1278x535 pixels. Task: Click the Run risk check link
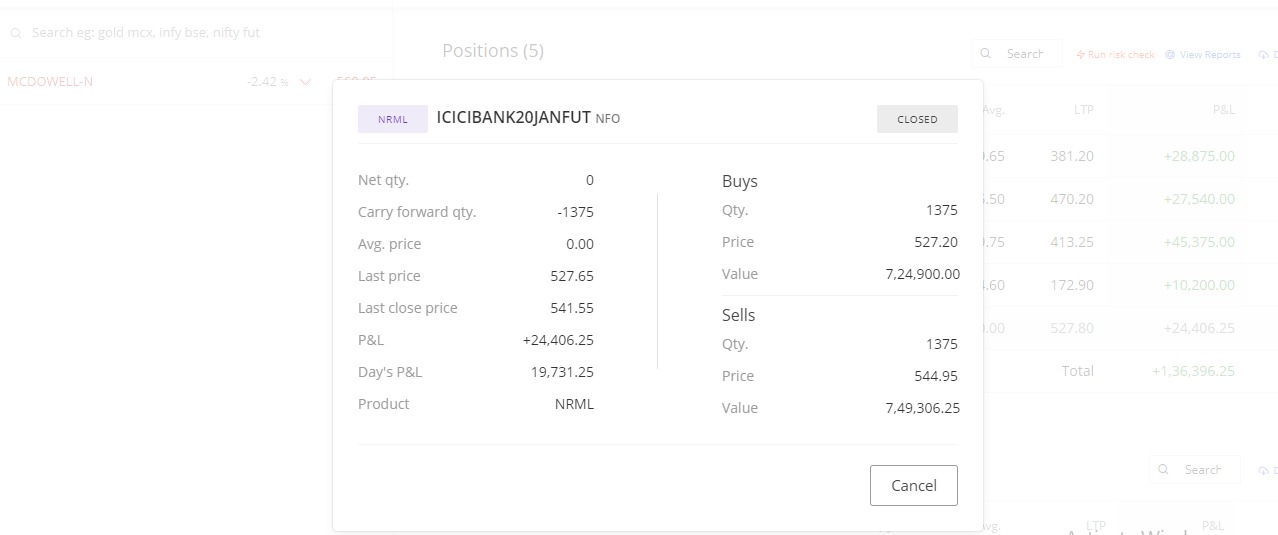pos(1121,55)
